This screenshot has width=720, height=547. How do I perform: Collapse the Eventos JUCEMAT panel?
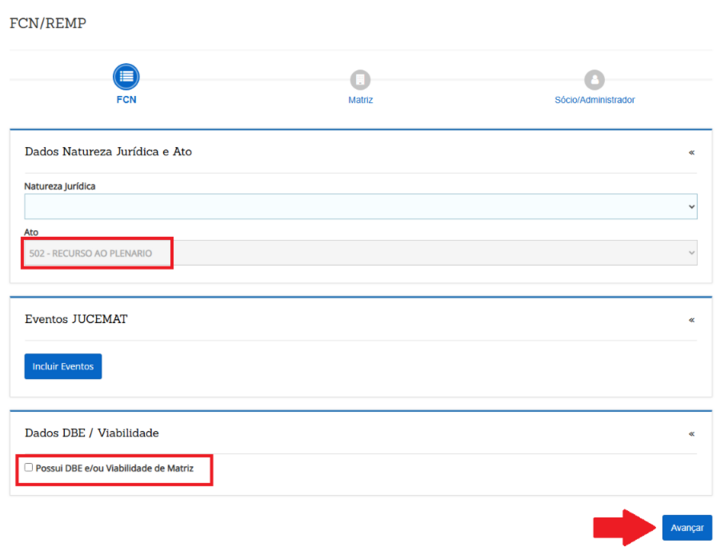[691, 320]
